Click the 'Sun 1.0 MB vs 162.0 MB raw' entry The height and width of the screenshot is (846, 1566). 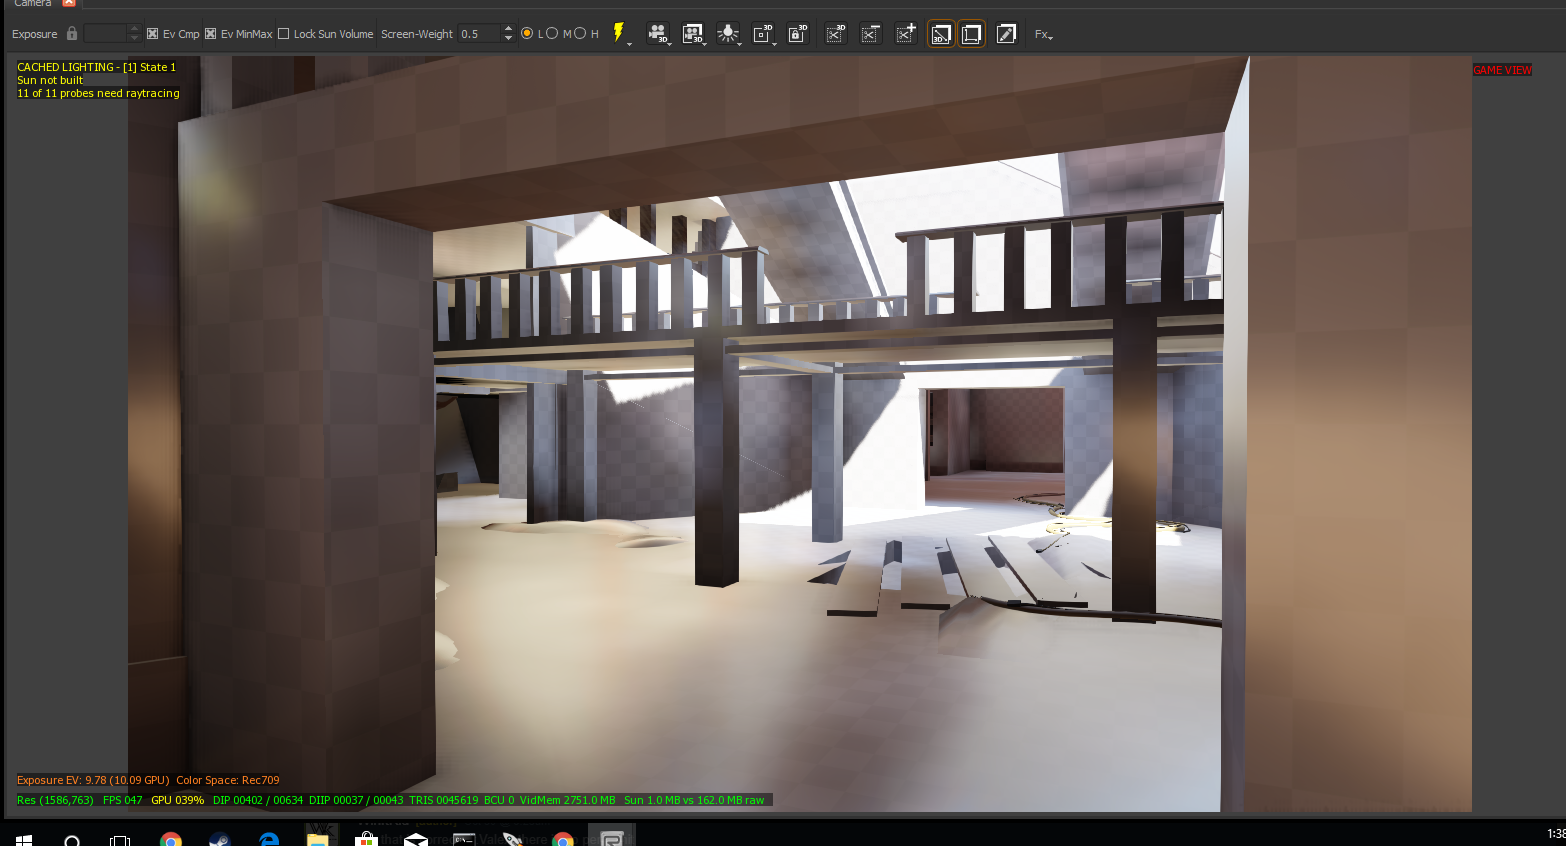tap(694, 800)
